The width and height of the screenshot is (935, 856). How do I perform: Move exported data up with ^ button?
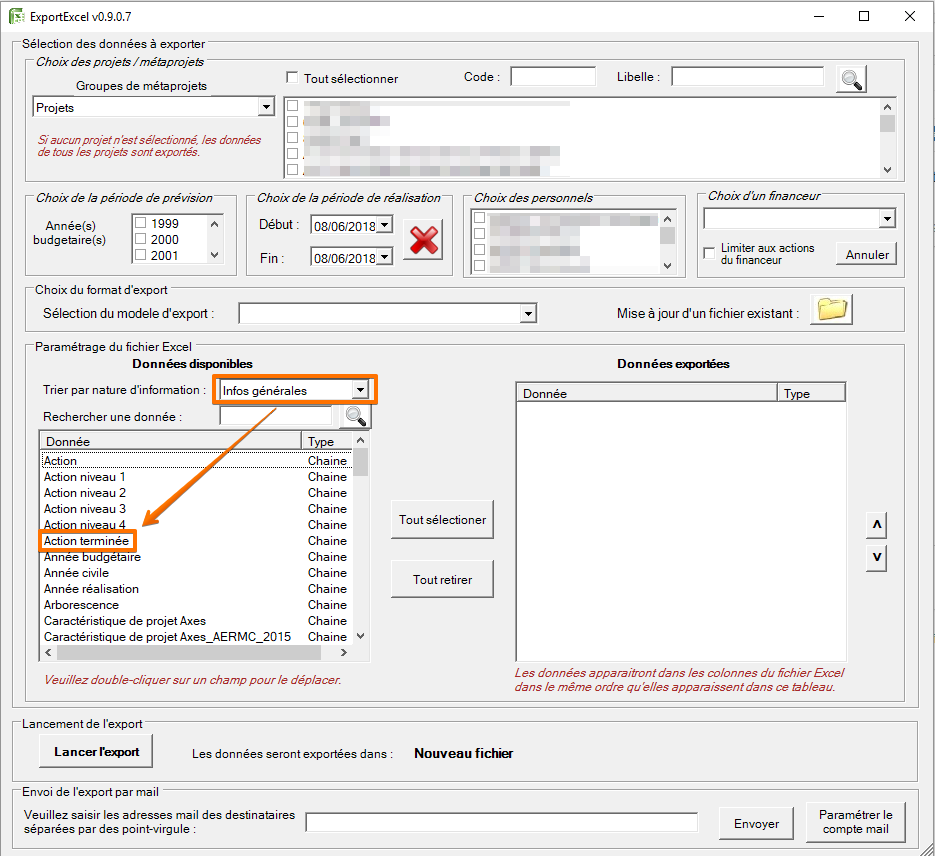876,525
